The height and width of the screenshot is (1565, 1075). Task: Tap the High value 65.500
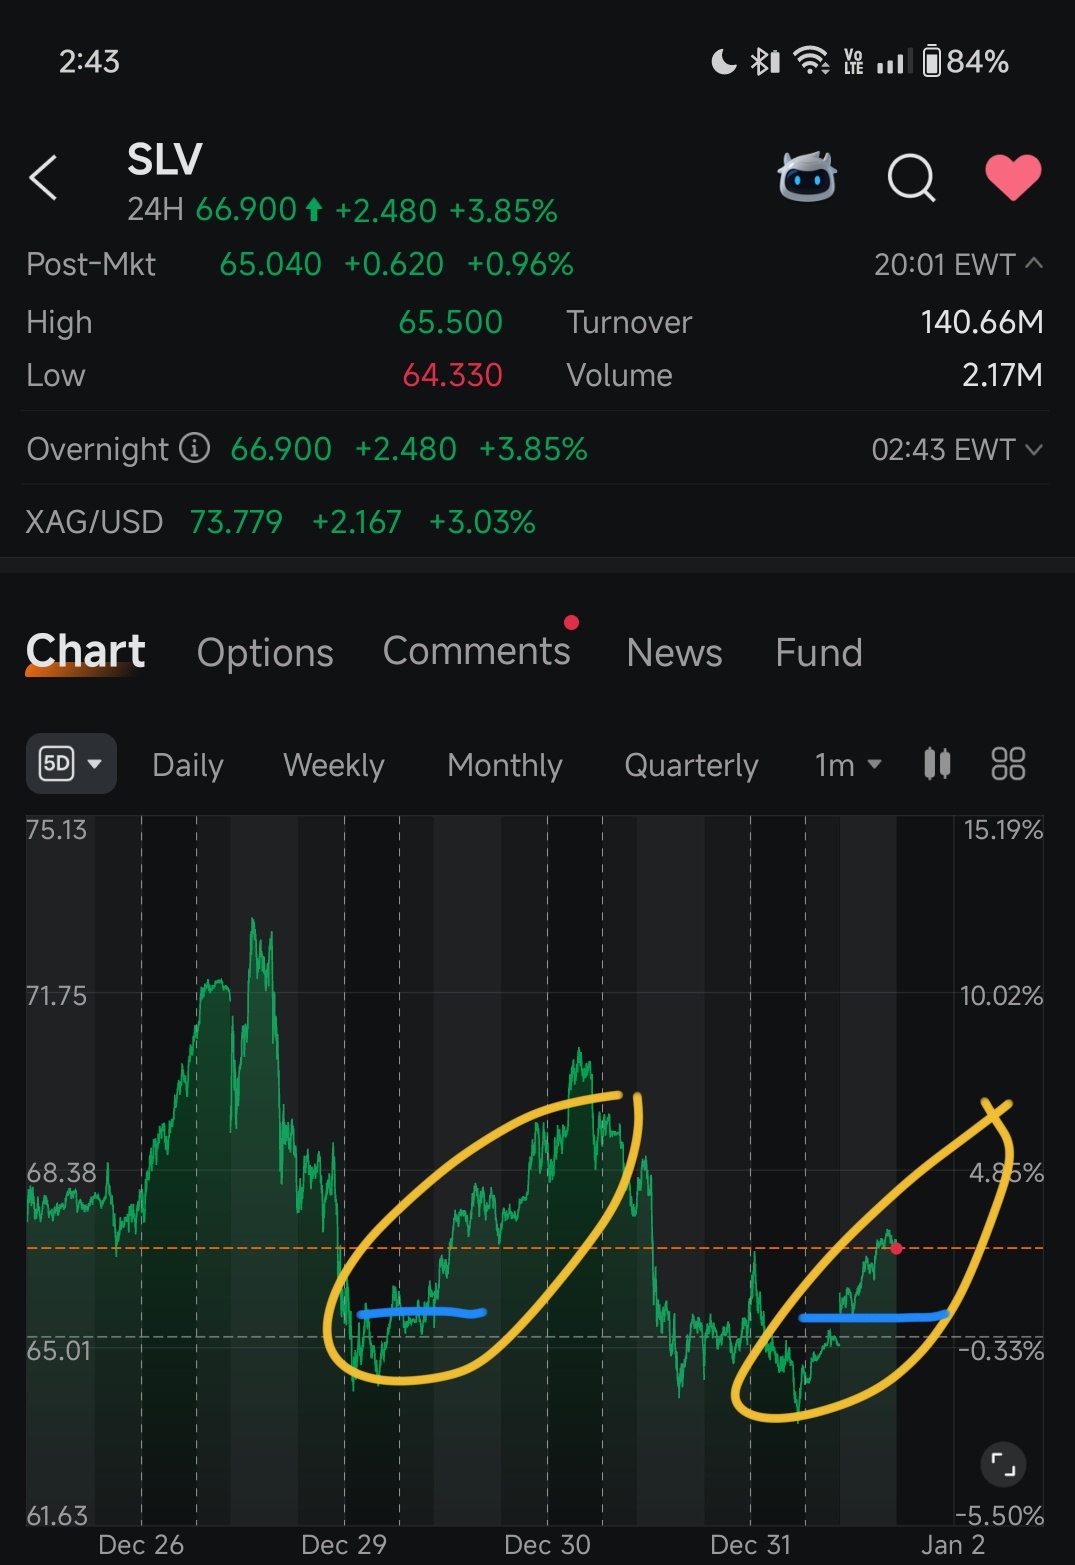pyautogui.click(x=450, y=322)
